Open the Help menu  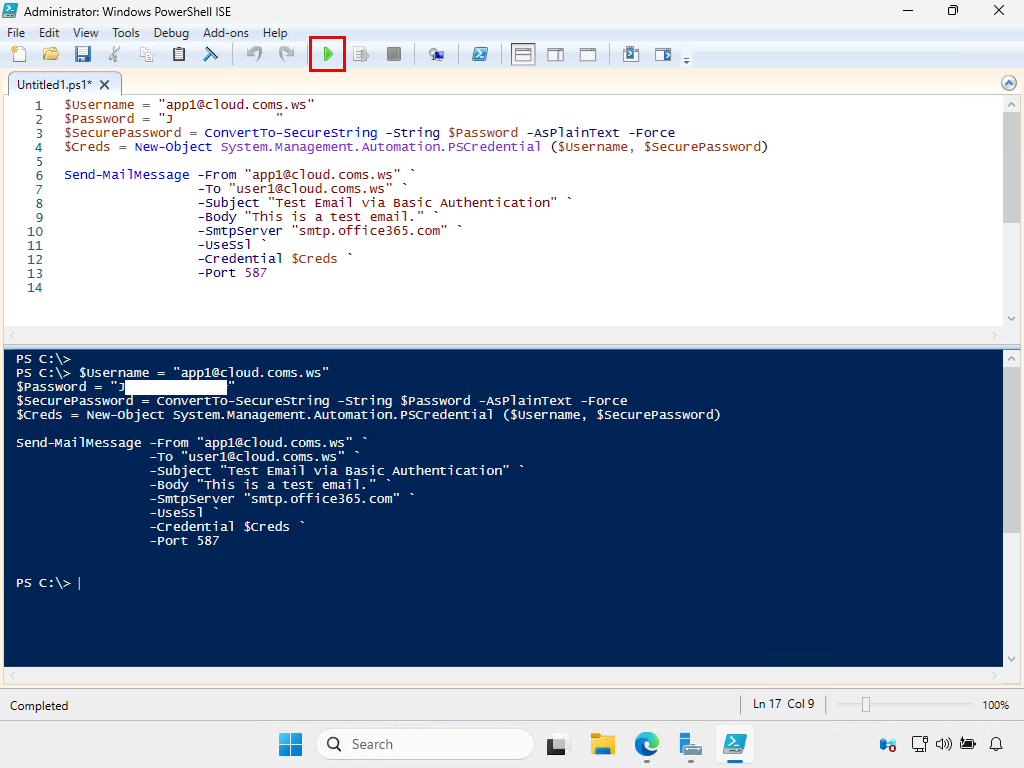(275, 33)
